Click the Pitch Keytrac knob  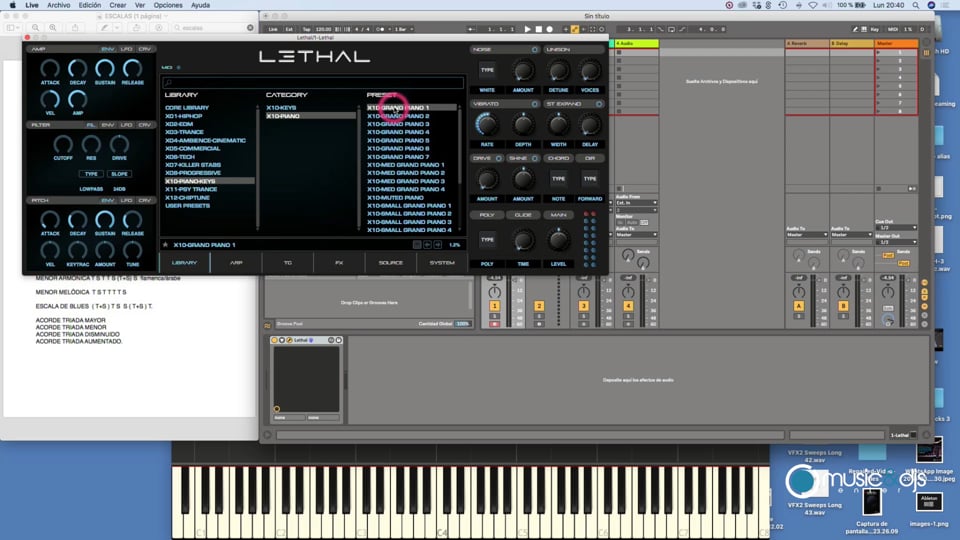click(77, 250)
